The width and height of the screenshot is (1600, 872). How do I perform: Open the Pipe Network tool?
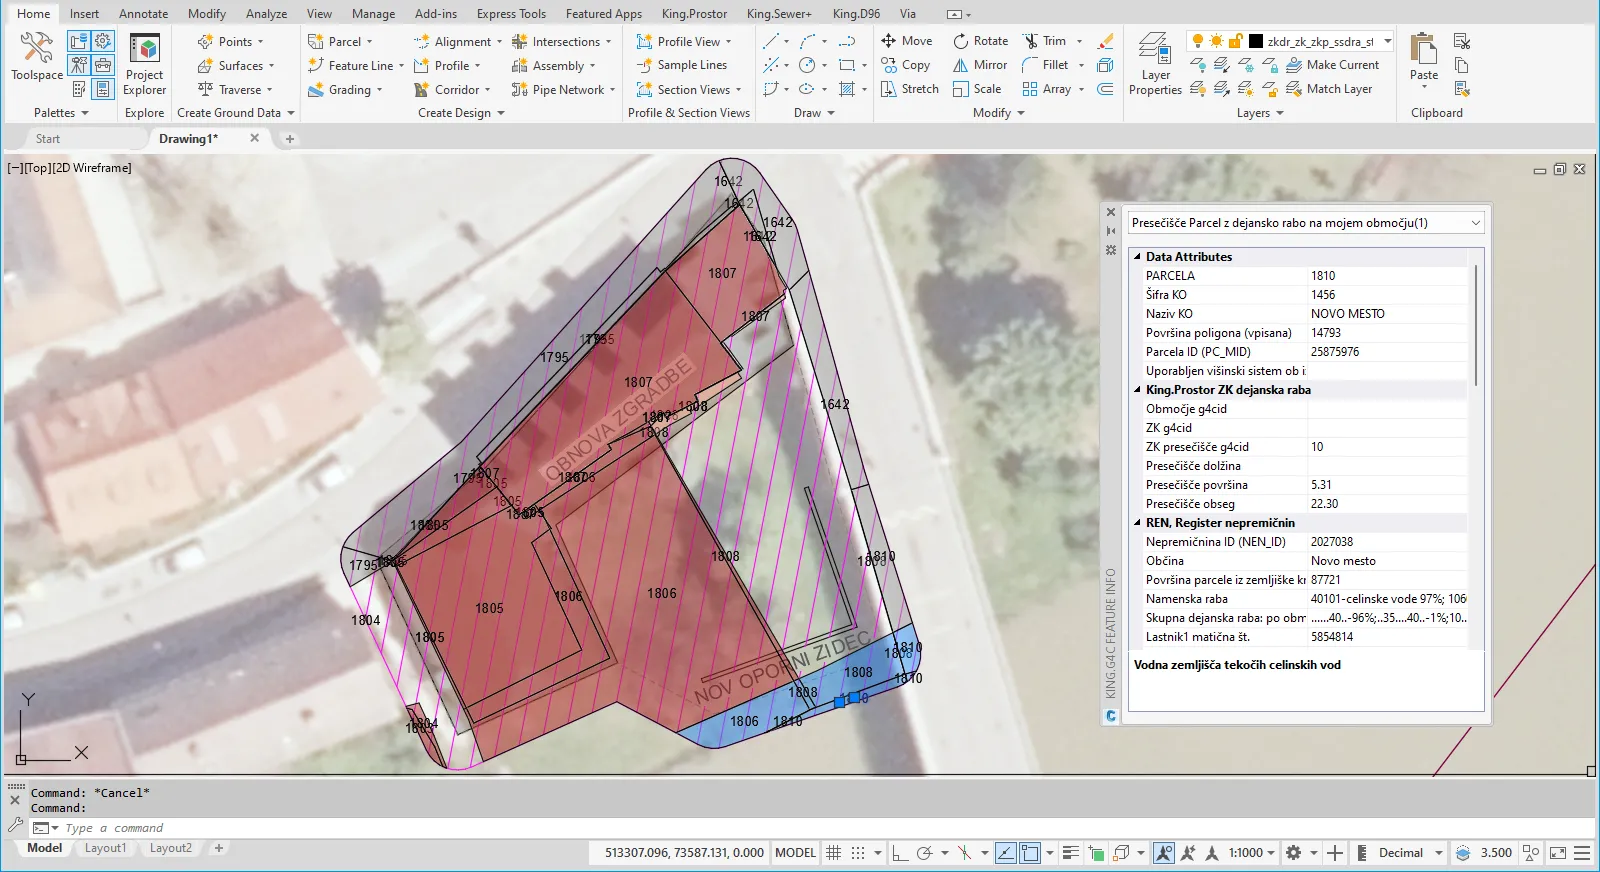(560, 90)
